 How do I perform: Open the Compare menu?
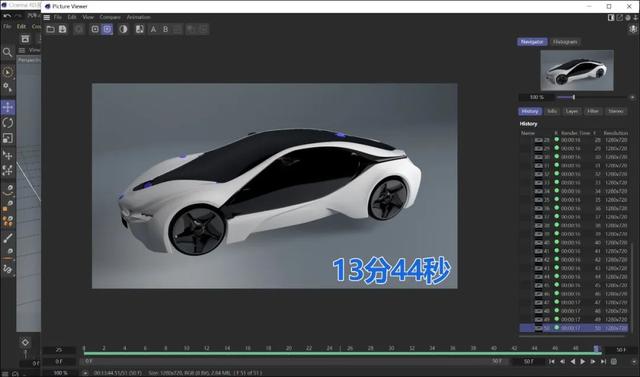click(x=110, y=17)
